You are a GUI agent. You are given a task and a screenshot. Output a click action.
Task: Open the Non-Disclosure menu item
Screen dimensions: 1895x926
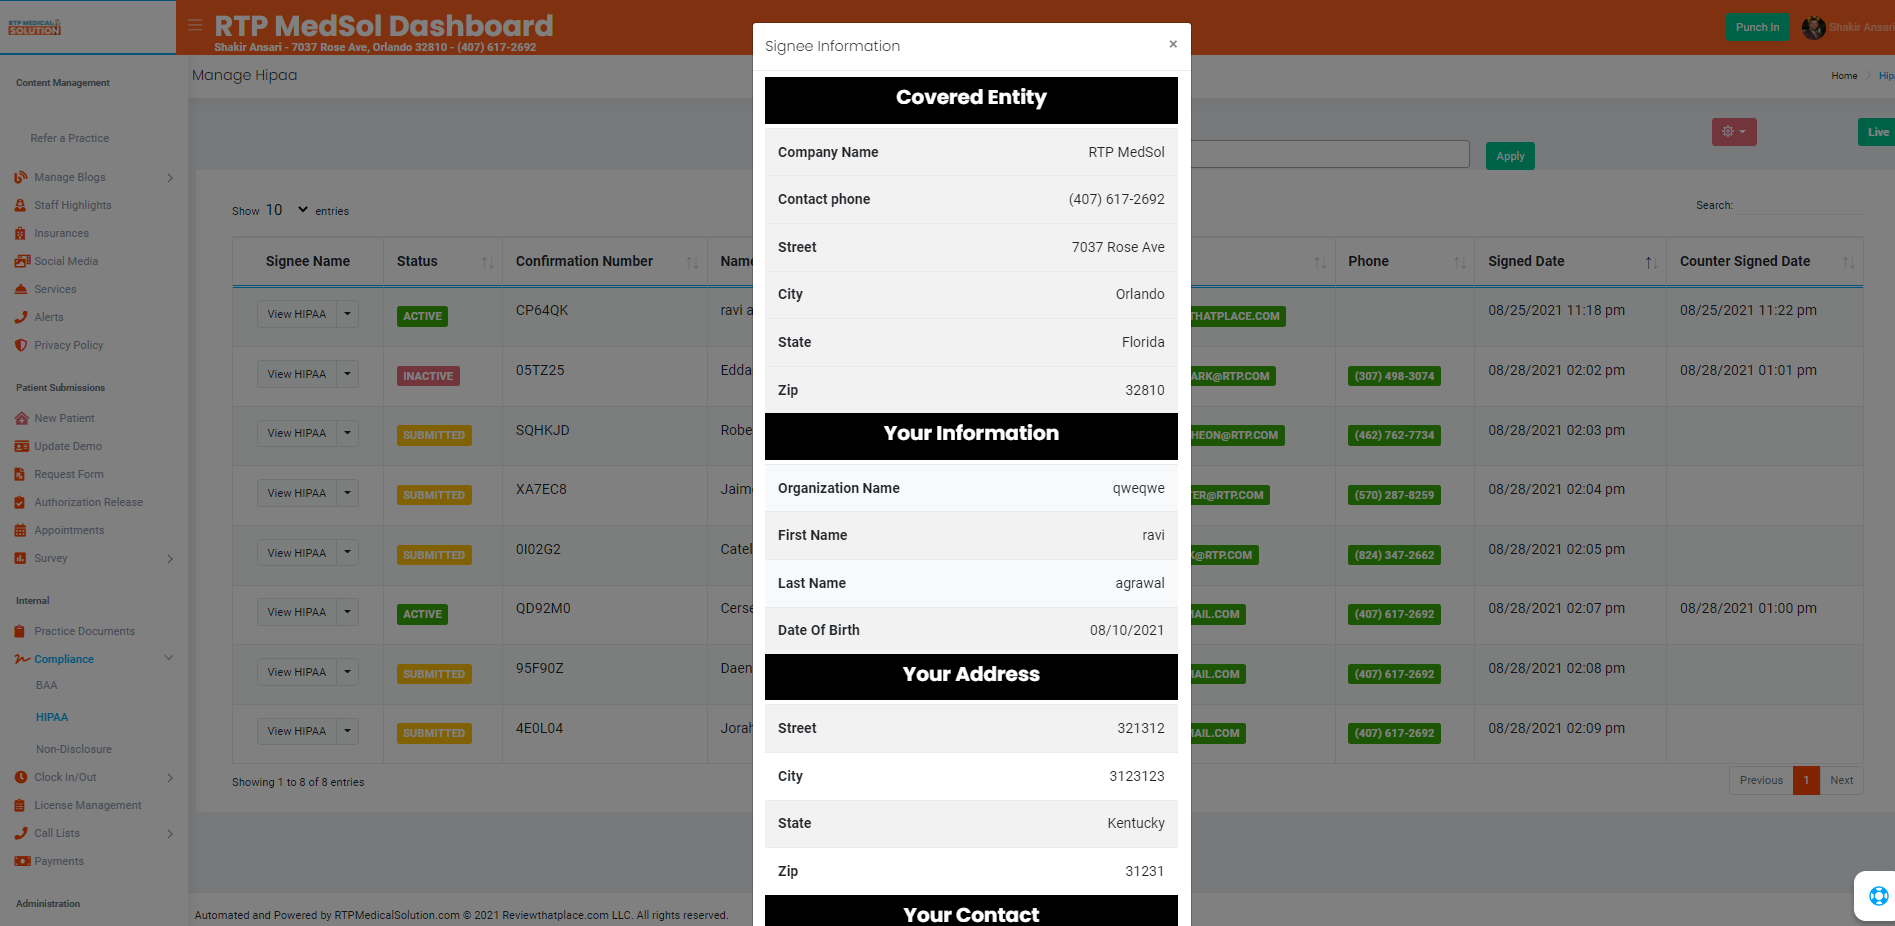(74, 749)
